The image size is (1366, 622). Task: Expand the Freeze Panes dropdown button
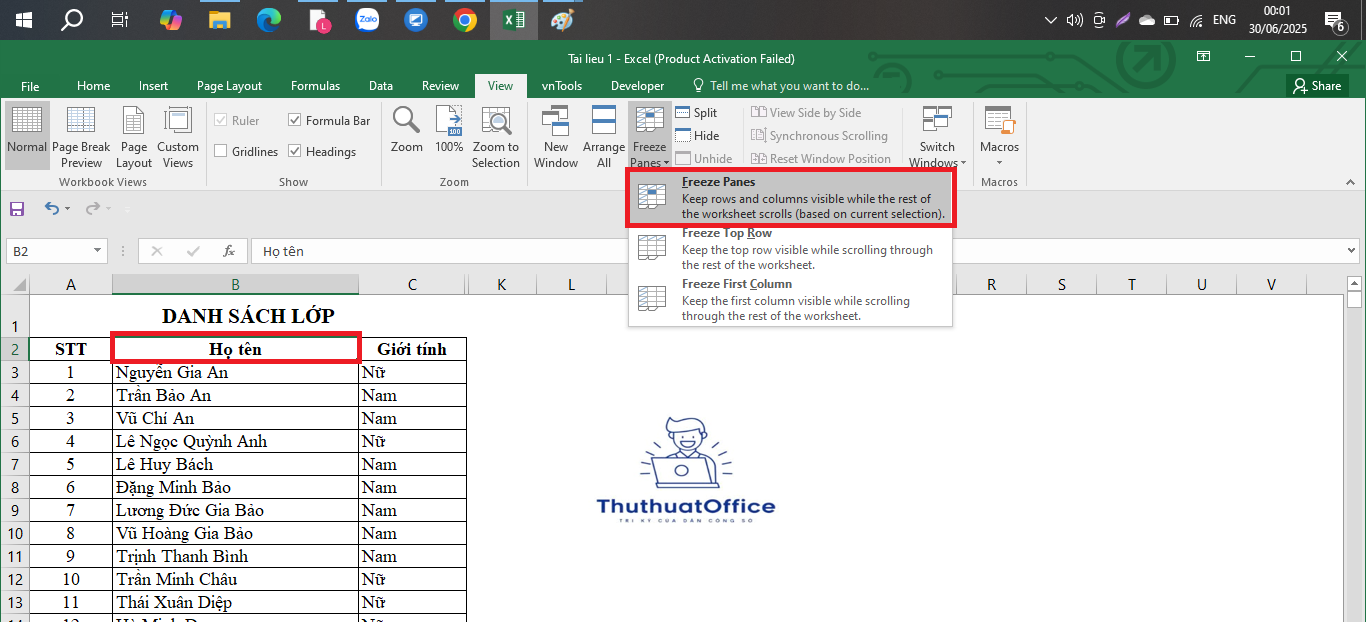pyautogui.click(x=650, y=135)
